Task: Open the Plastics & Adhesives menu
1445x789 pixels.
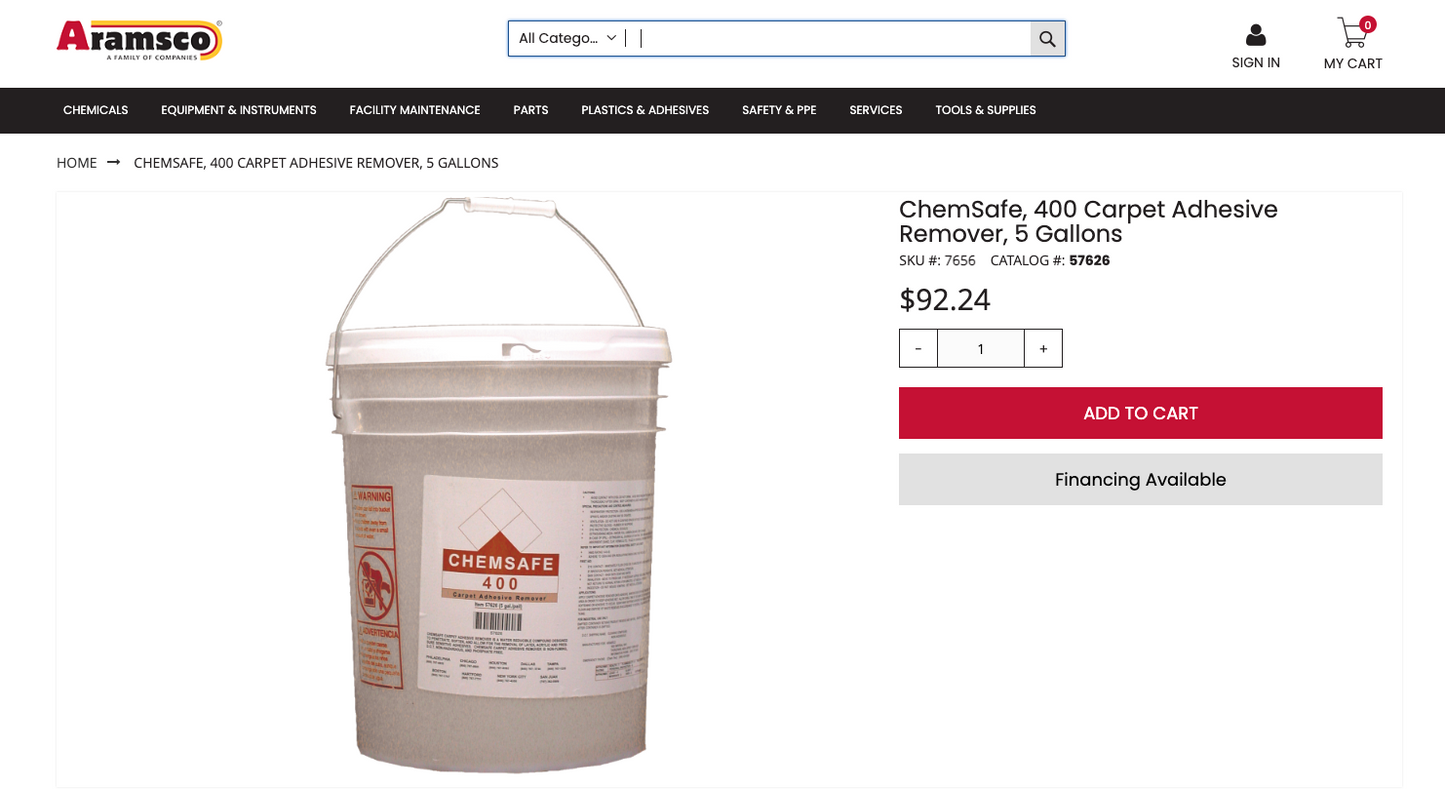Action: (x=645, y=110)
